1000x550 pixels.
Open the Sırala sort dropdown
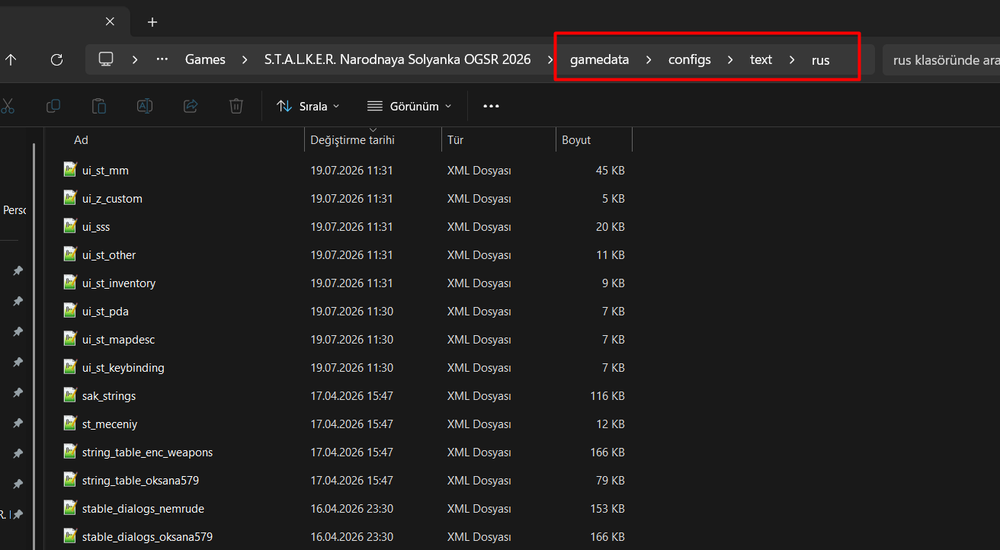point(308,106)
